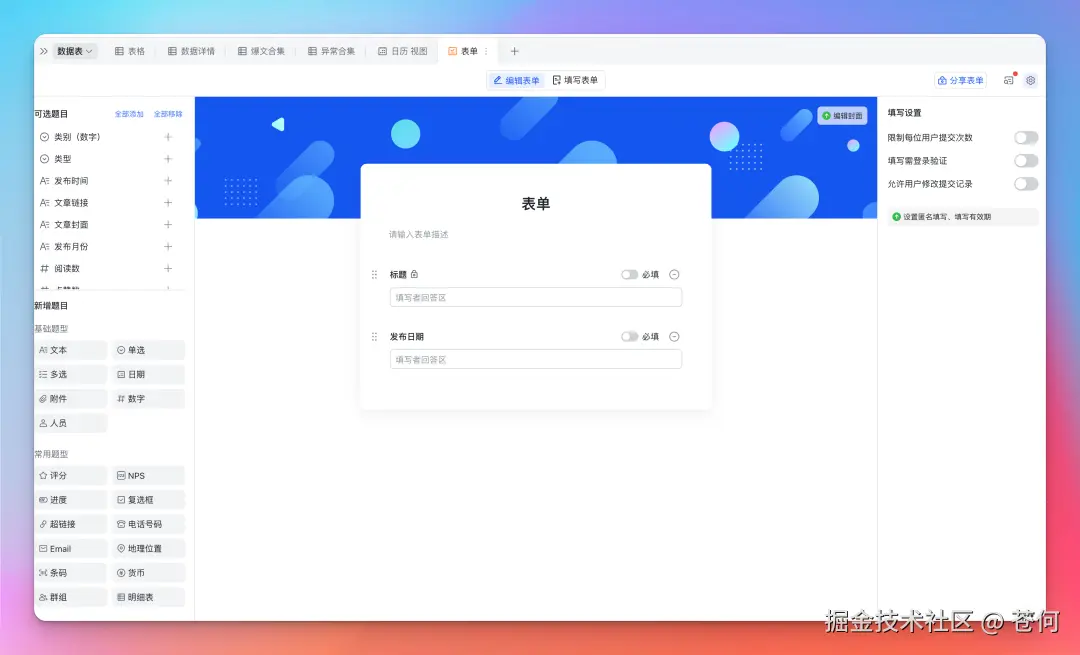
Task: Toggle 必填 for the 标题 question
Action: click(x=629, y=273)
